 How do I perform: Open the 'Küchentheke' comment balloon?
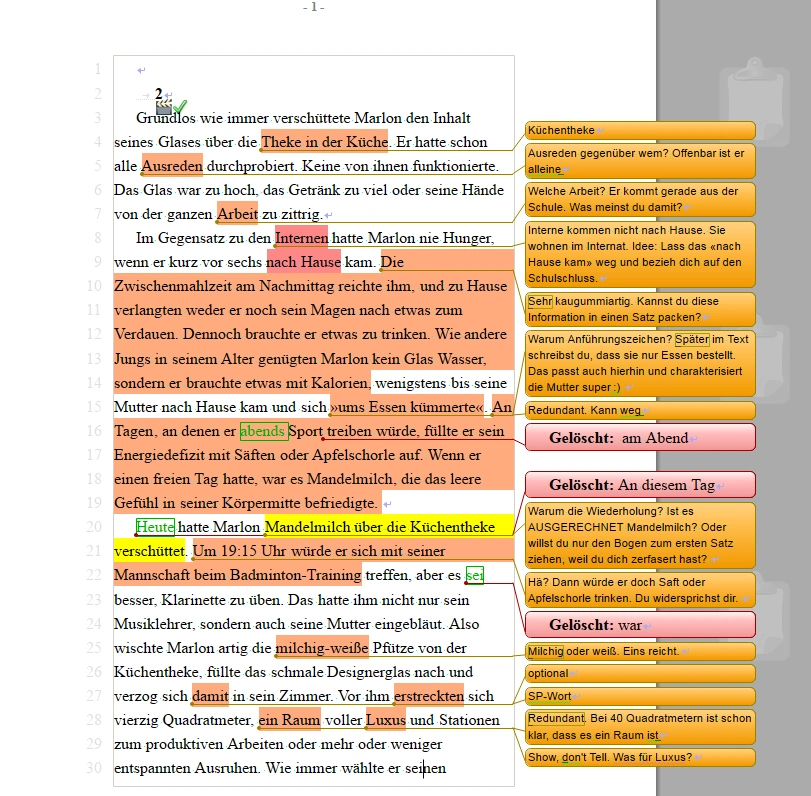click(640, 131)
